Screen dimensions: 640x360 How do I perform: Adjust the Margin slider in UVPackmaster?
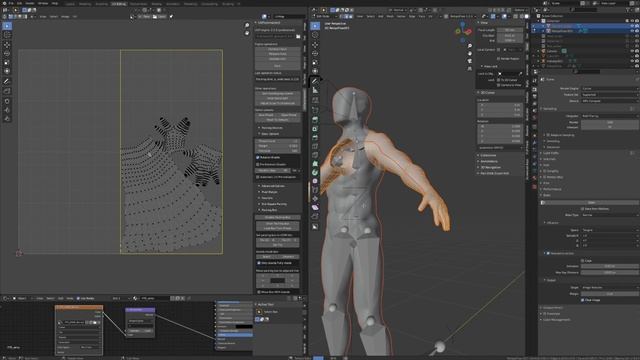278,146
